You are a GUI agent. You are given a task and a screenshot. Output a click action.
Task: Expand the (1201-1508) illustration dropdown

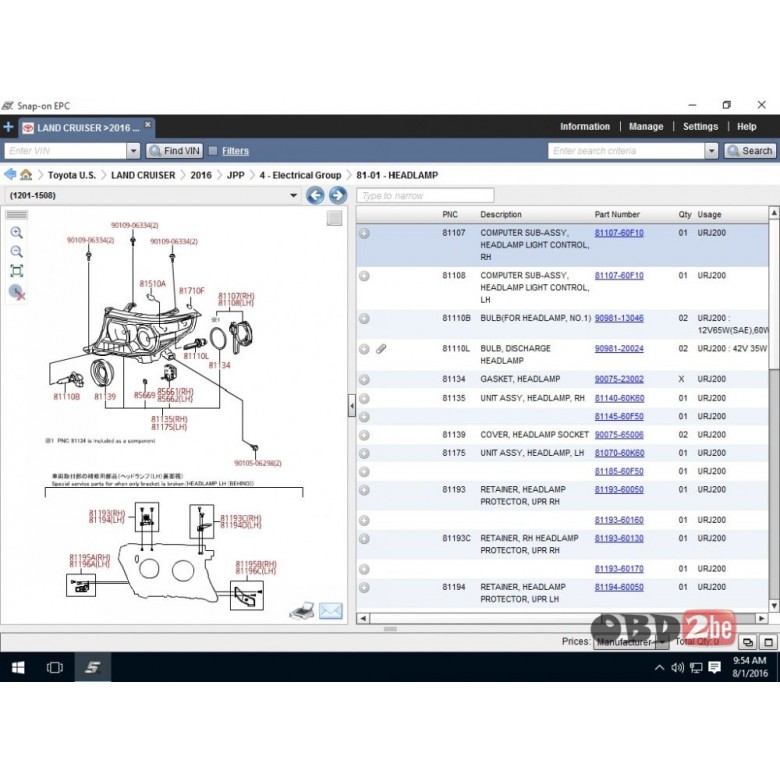293,195
